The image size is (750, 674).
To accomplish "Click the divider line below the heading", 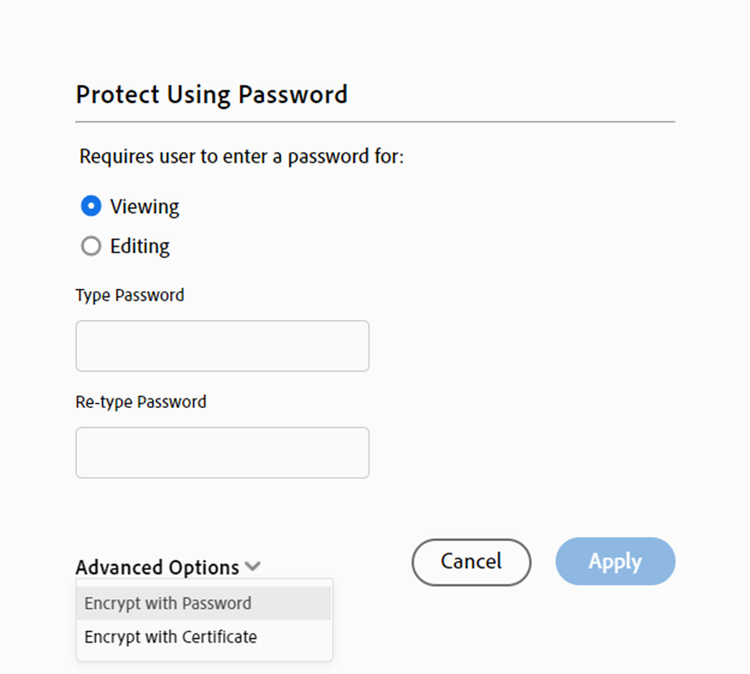I will click(375, 122).
